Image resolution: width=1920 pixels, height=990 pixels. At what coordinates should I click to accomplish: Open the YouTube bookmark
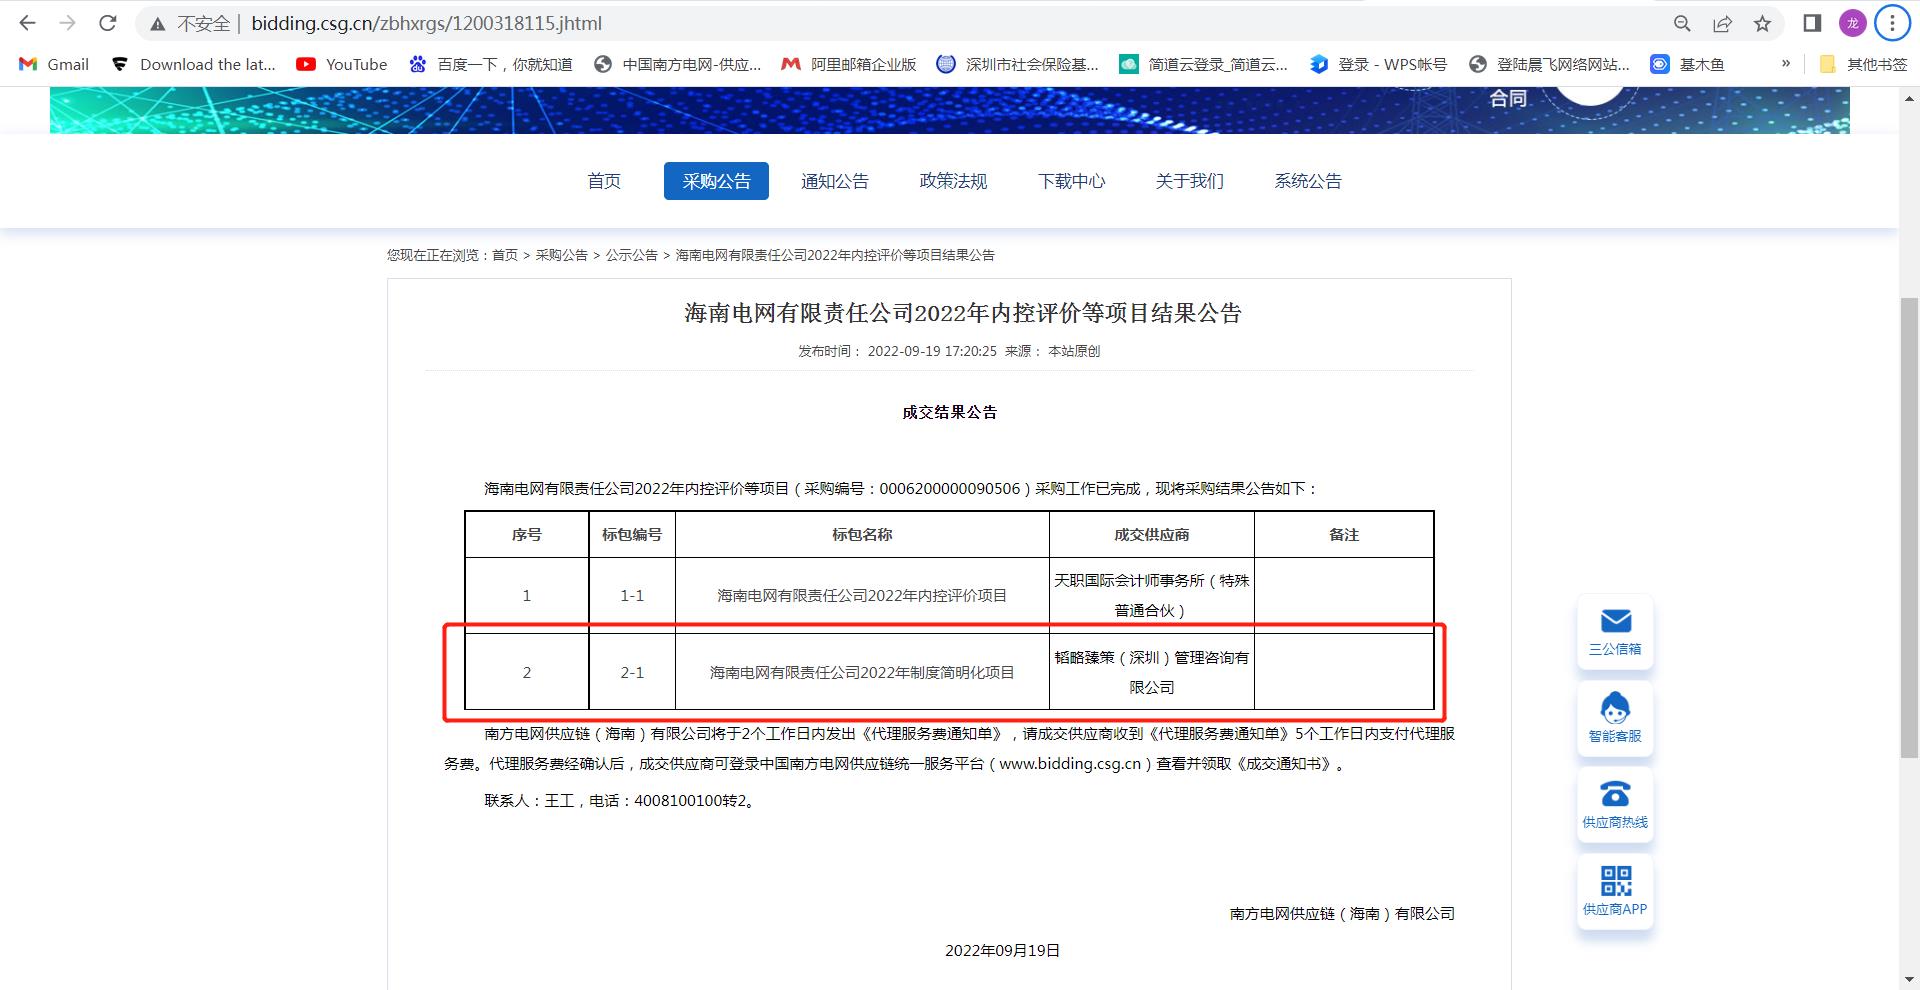(342, 64)
